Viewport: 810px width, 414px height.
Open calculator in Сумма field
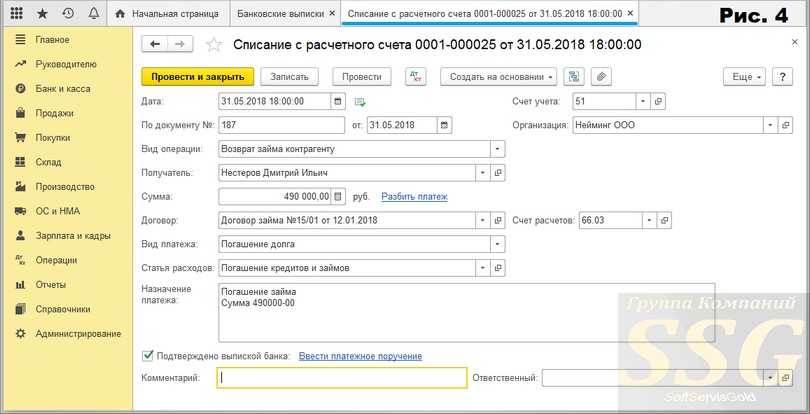(x=338, y=196)
